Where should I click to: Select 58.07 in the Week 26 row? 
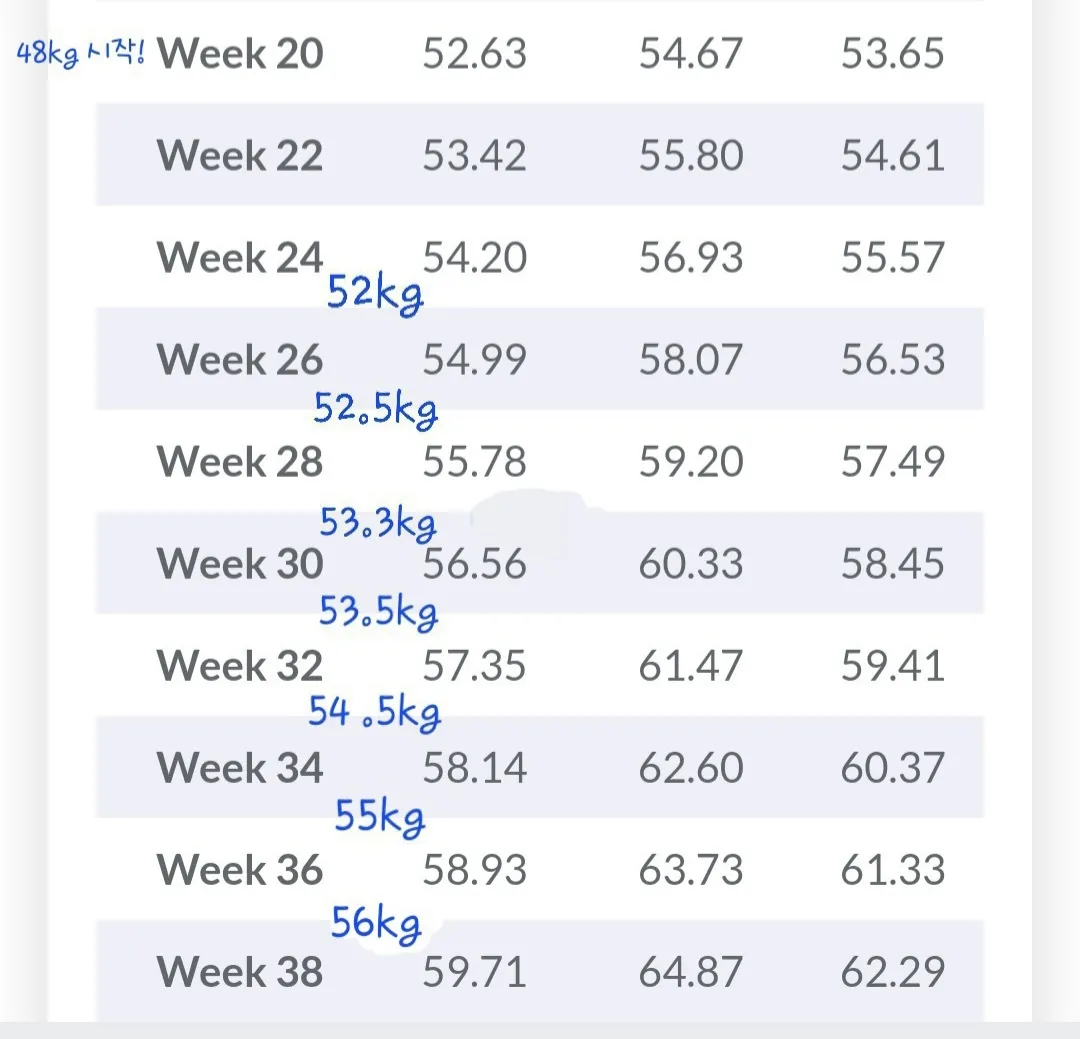(691, 359)
